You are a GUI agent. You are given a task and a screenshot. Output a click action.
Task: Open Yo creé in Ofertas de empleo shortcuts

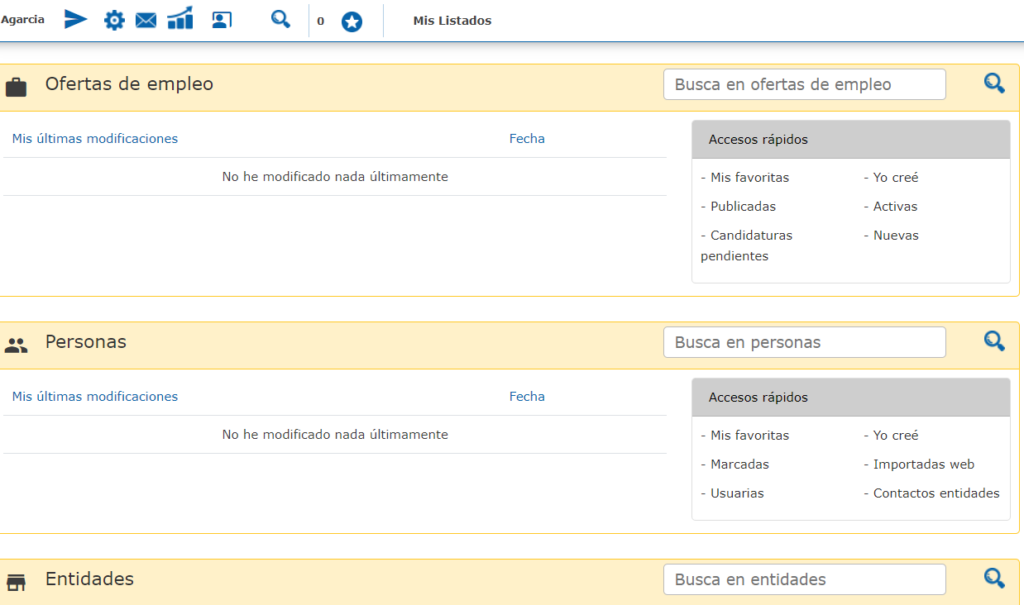point(895,178)
